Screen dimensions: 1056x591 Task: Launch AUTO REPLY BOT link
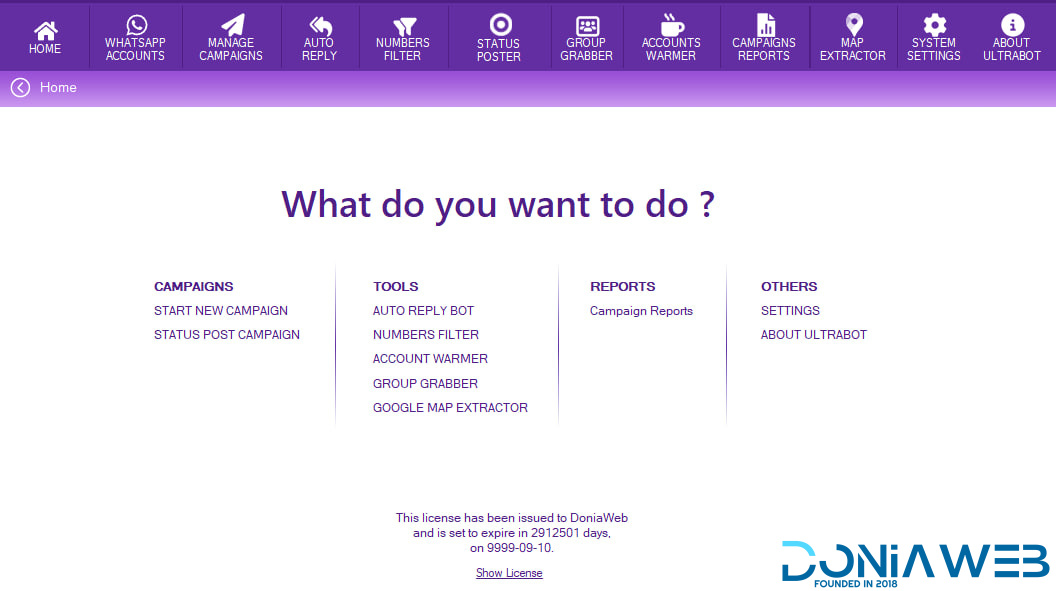coord(424,311)
